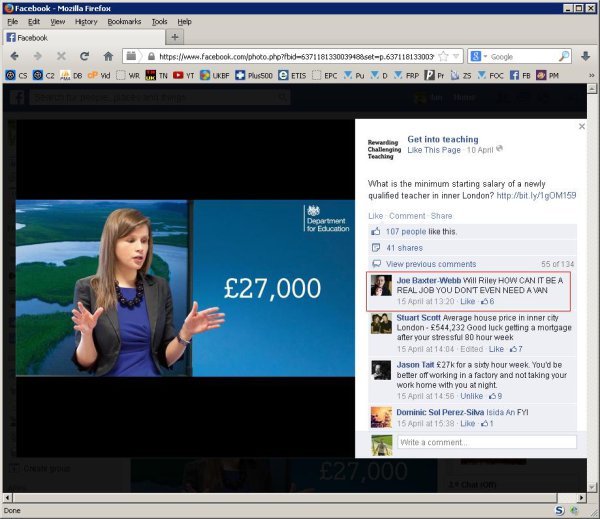
Task: Click the Firefox Home button
Action: (x=108, y=57)
